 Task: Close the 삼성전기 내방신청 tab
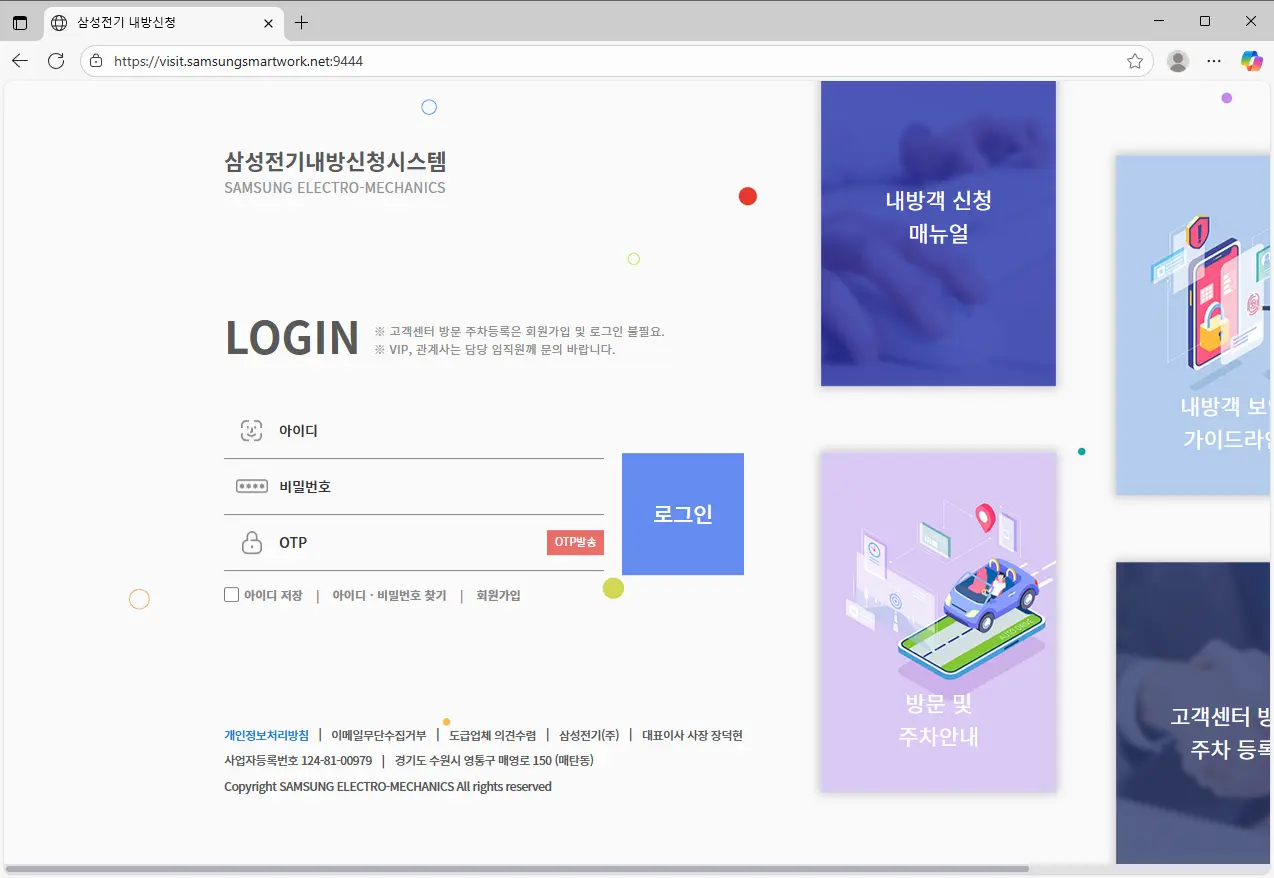pyautogui.click(x=268, y=22)
